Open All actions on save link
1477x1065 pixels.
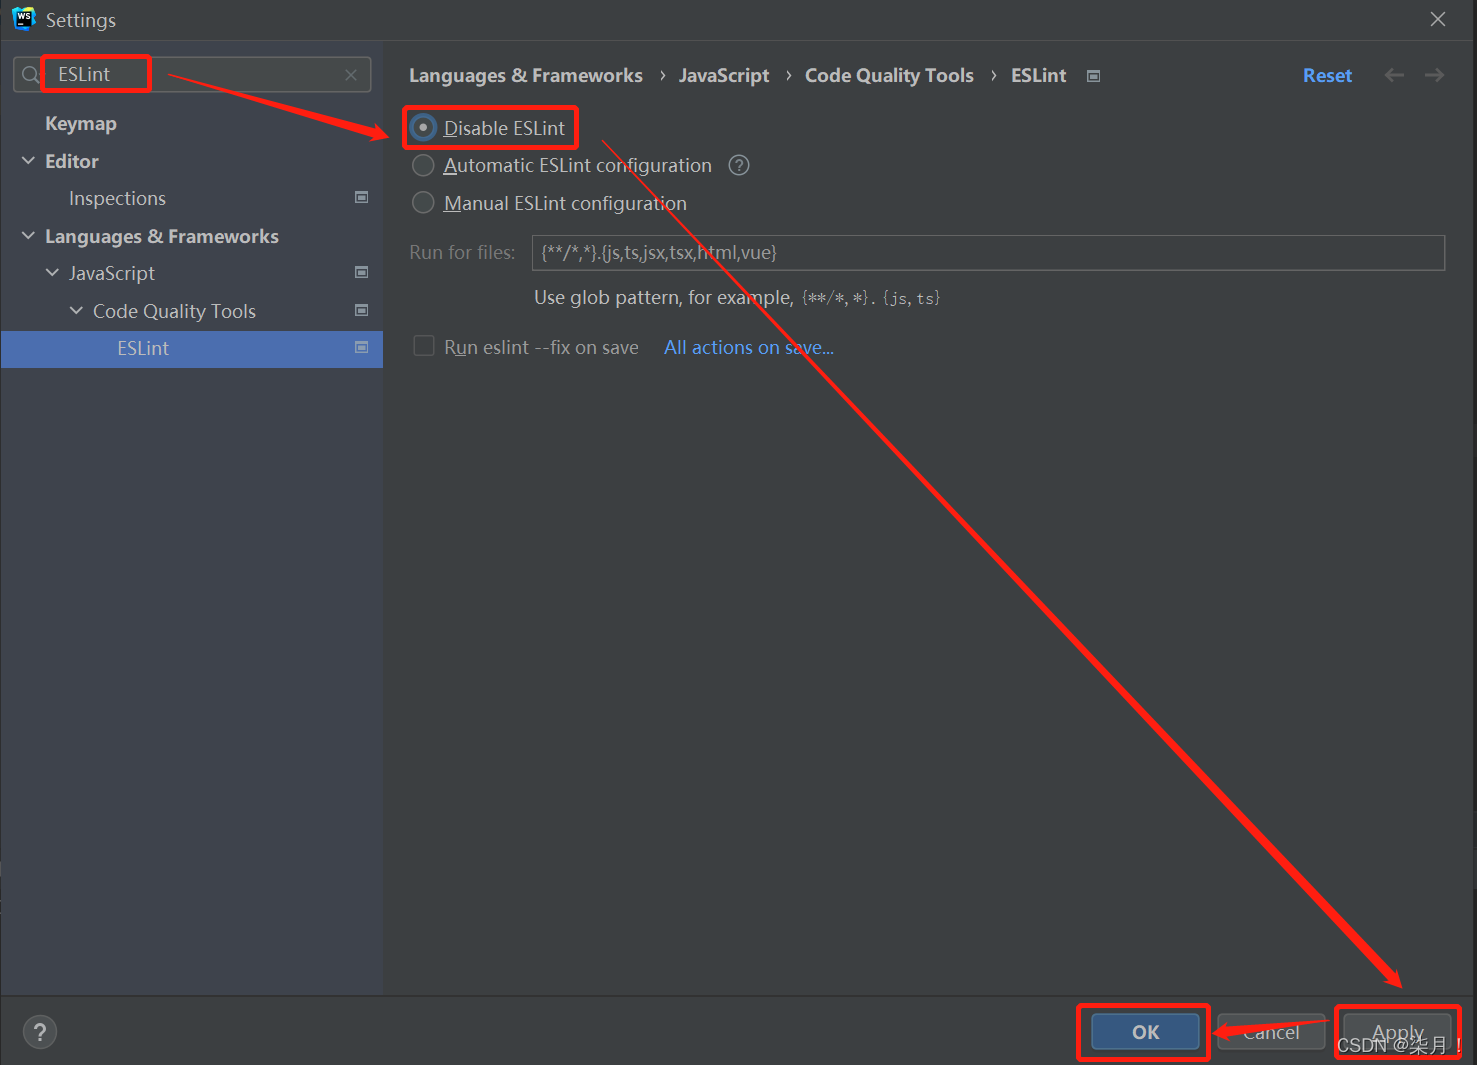tap(749, 347)
